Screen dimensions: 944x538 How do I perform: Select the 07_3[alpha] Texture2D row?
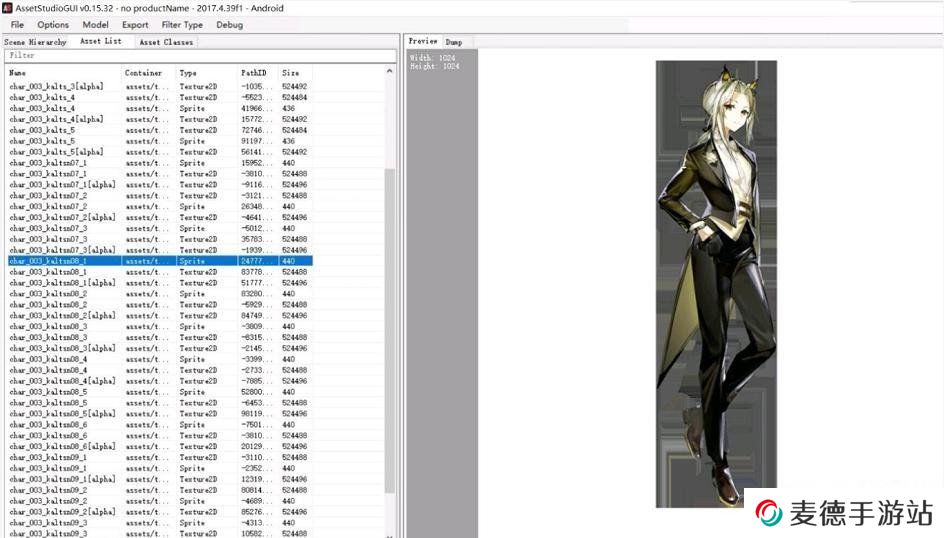[x=160, y=250]
